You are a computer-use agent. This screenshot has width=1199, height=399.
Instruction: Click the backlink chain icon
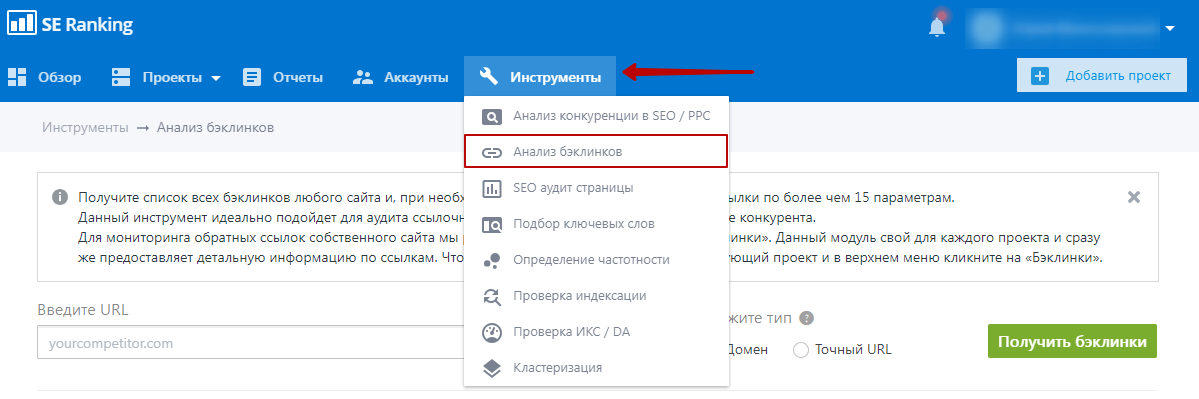[x=492, y=152]
